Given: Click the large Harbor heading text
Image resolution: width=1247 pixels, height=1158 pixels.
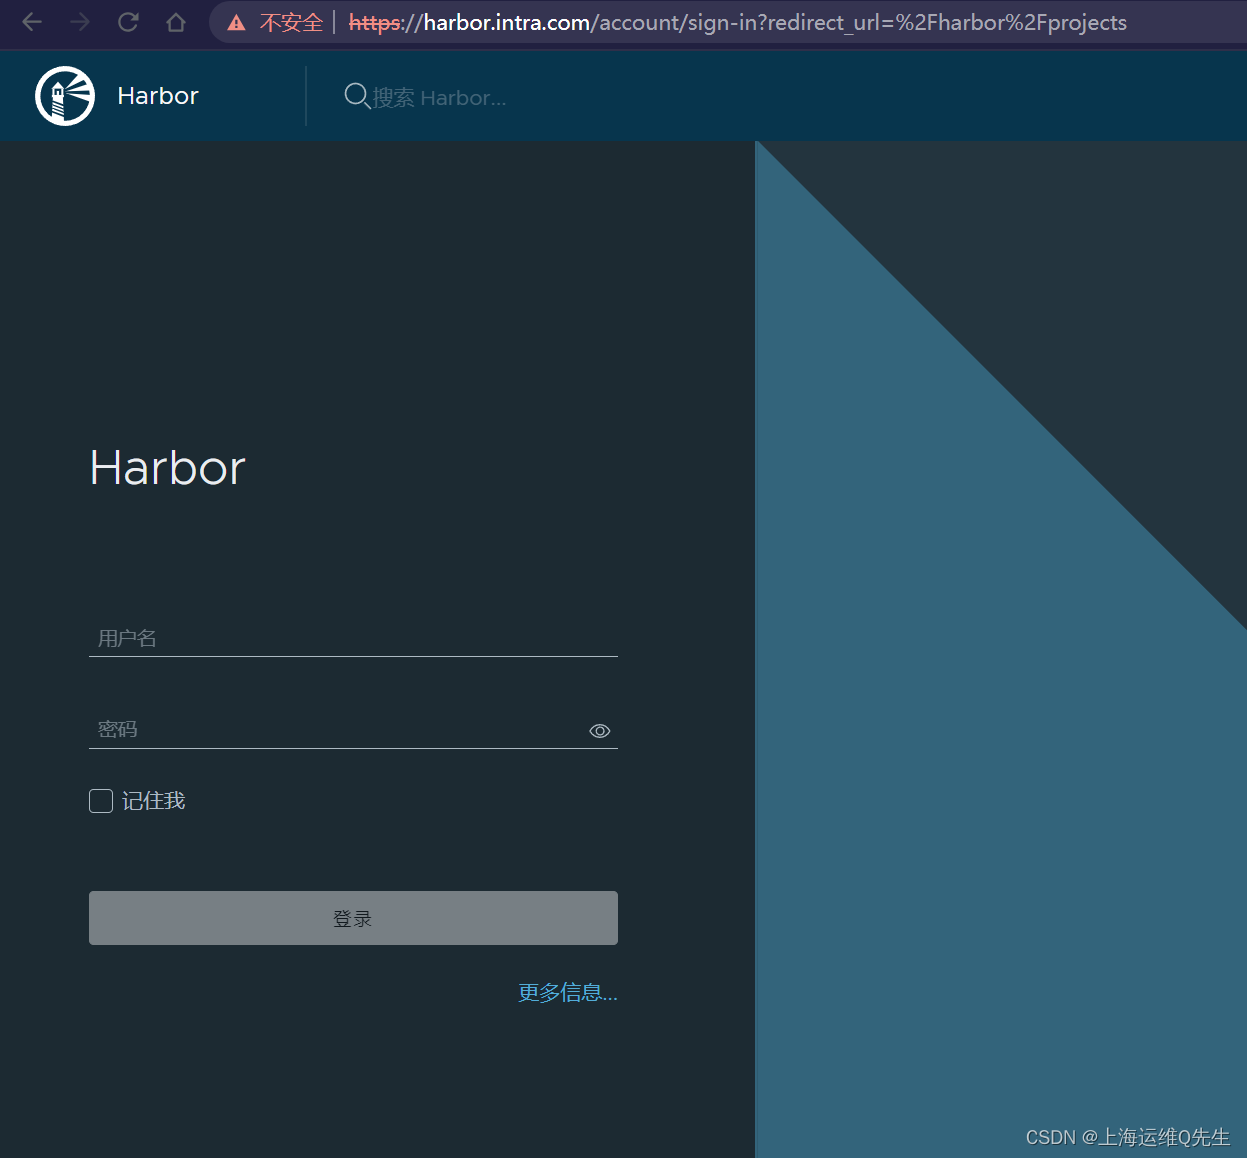Looking at the screenshot, I should click(167, 468).
